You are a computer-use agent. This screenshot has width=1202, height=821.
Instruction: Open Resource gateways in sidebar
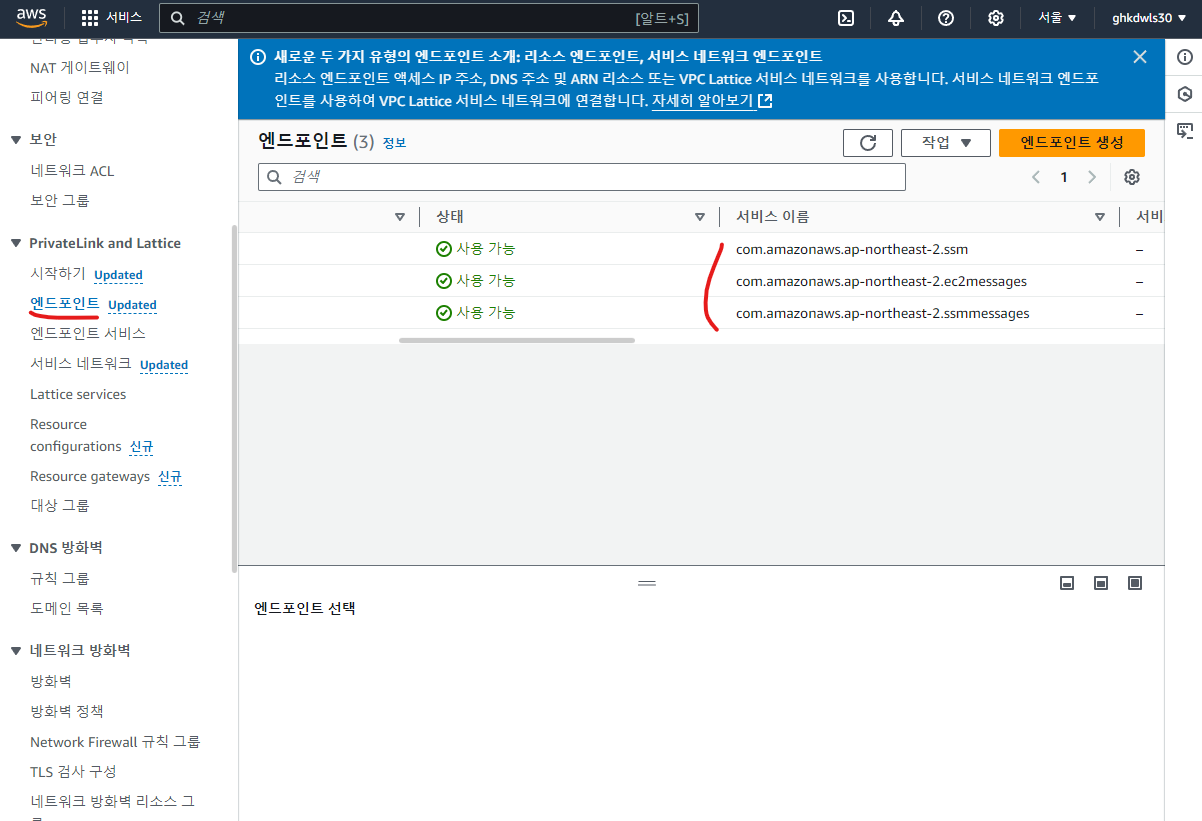point(90,477)
